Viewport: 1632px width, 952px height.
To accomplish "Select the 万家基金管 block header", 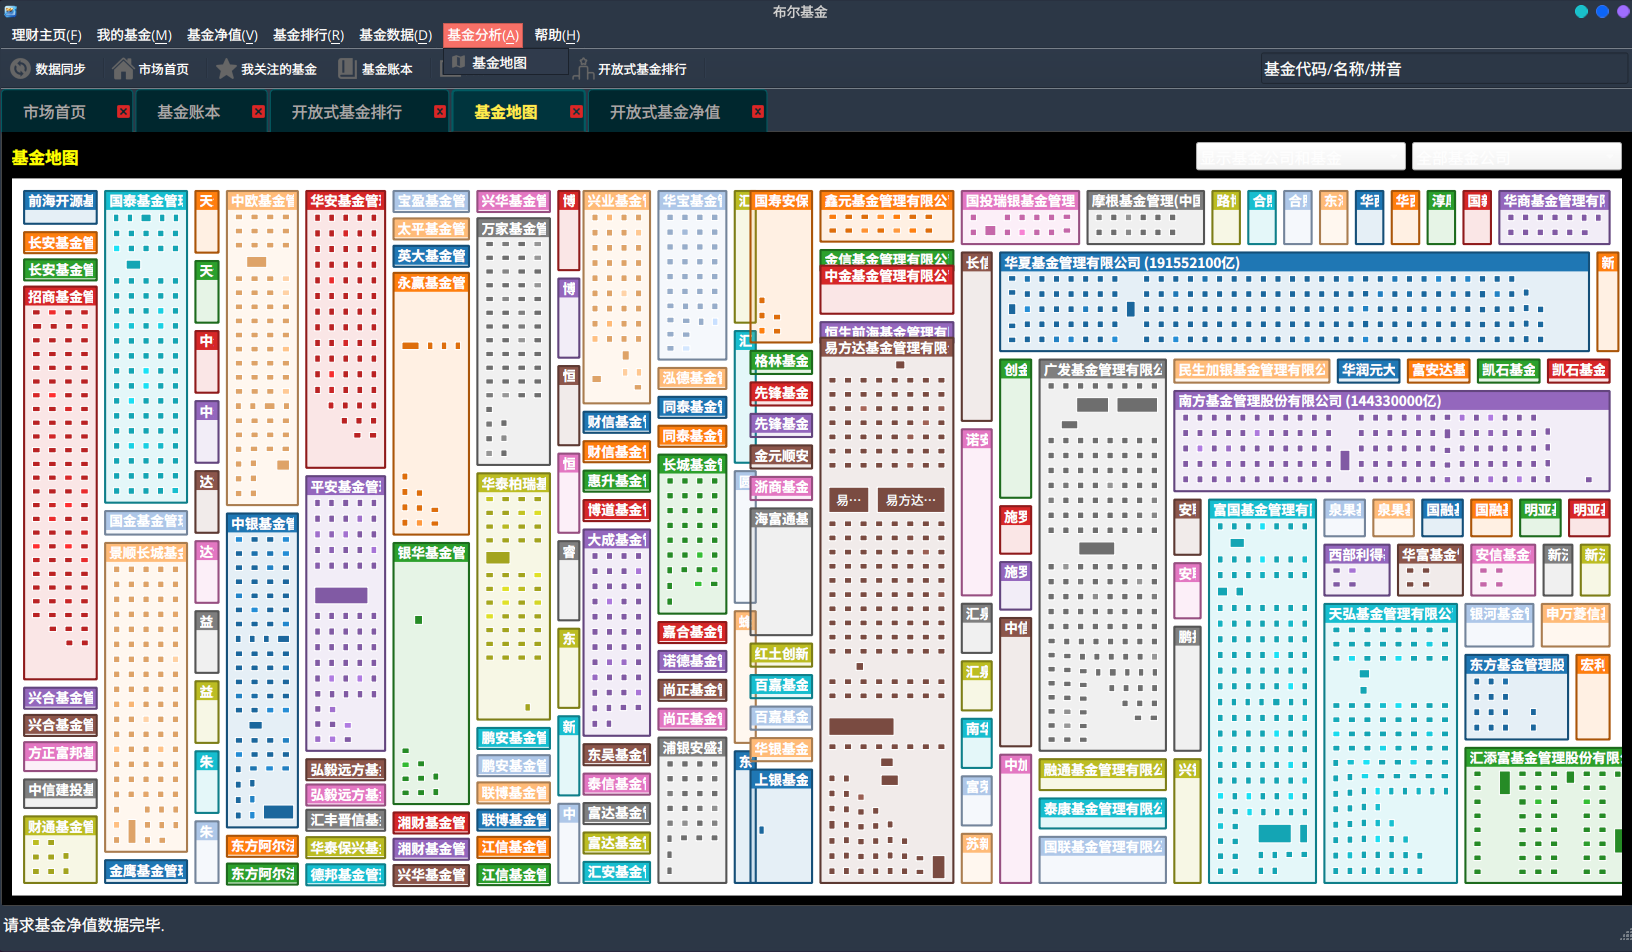I will coord(514,229).
